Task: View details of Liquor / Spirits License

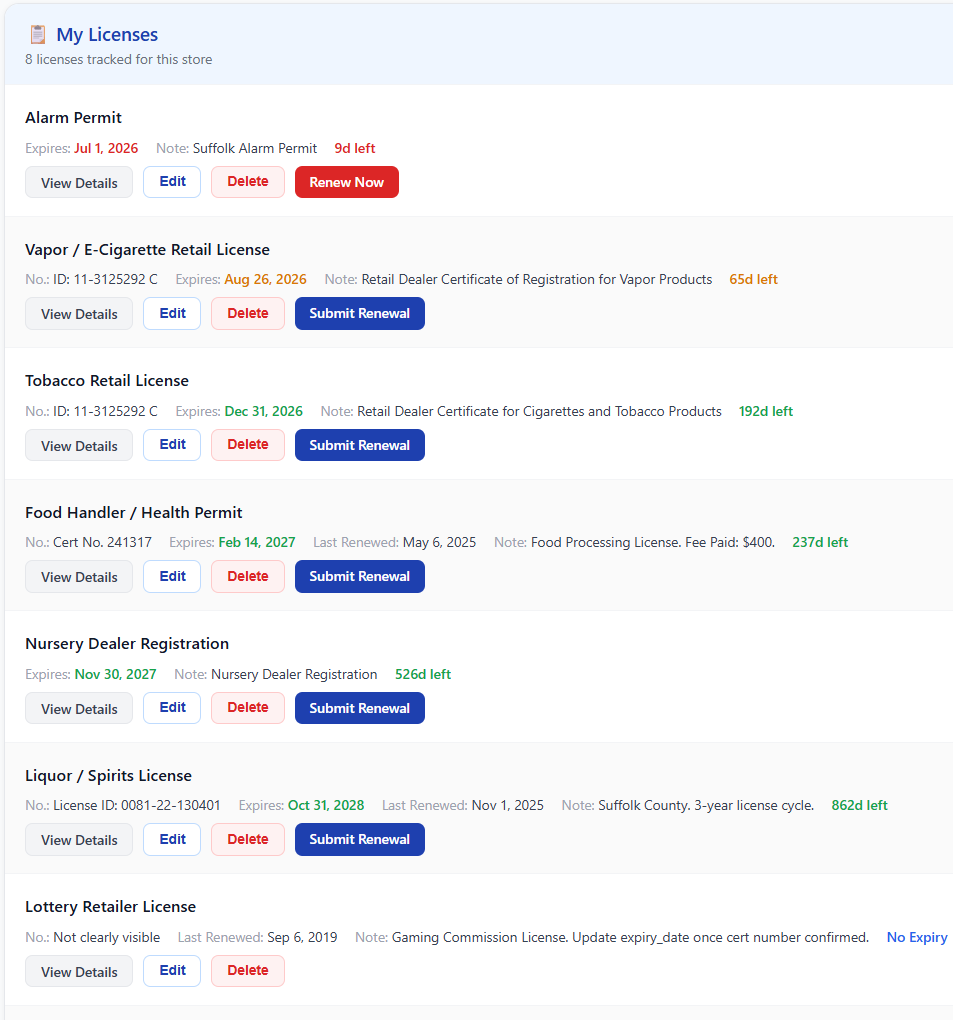Action: click(x=79, y=839)
